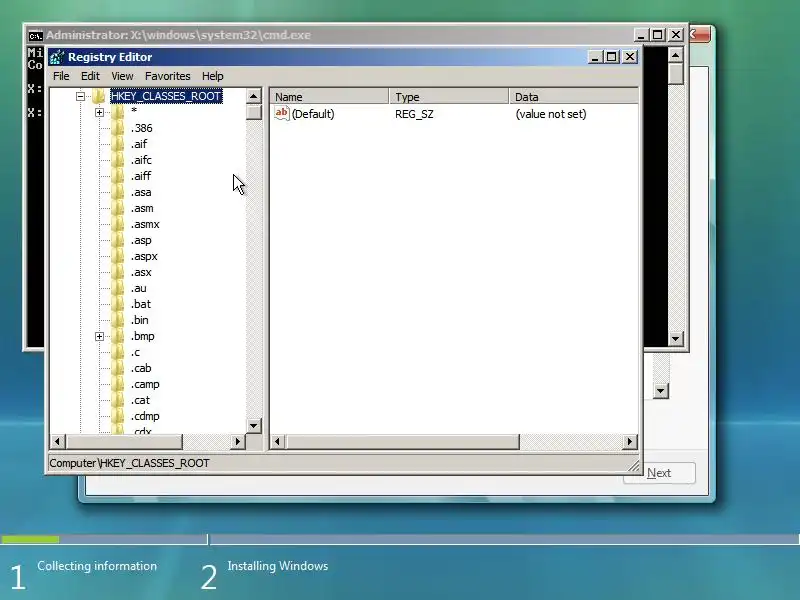The height and width of the screenshot is (600, 800).
Task: Click the folder icon beside .aspx
Action: pos(118,256)
